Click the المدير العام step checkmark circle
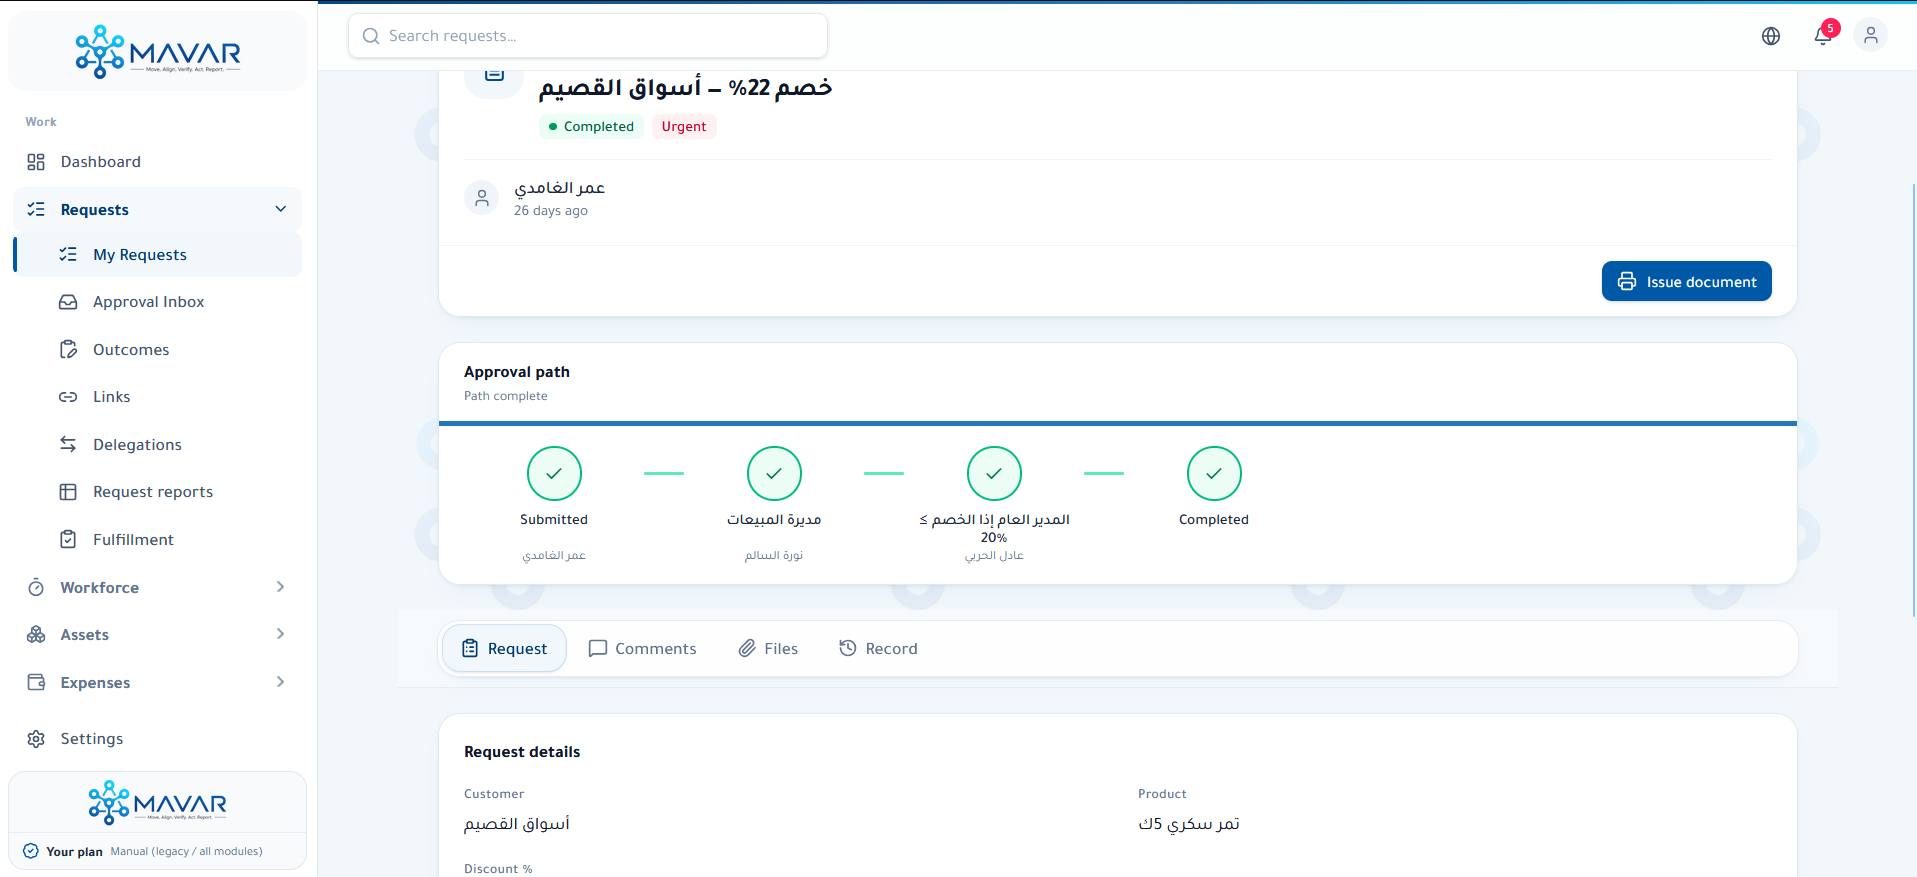 (994, 473)
